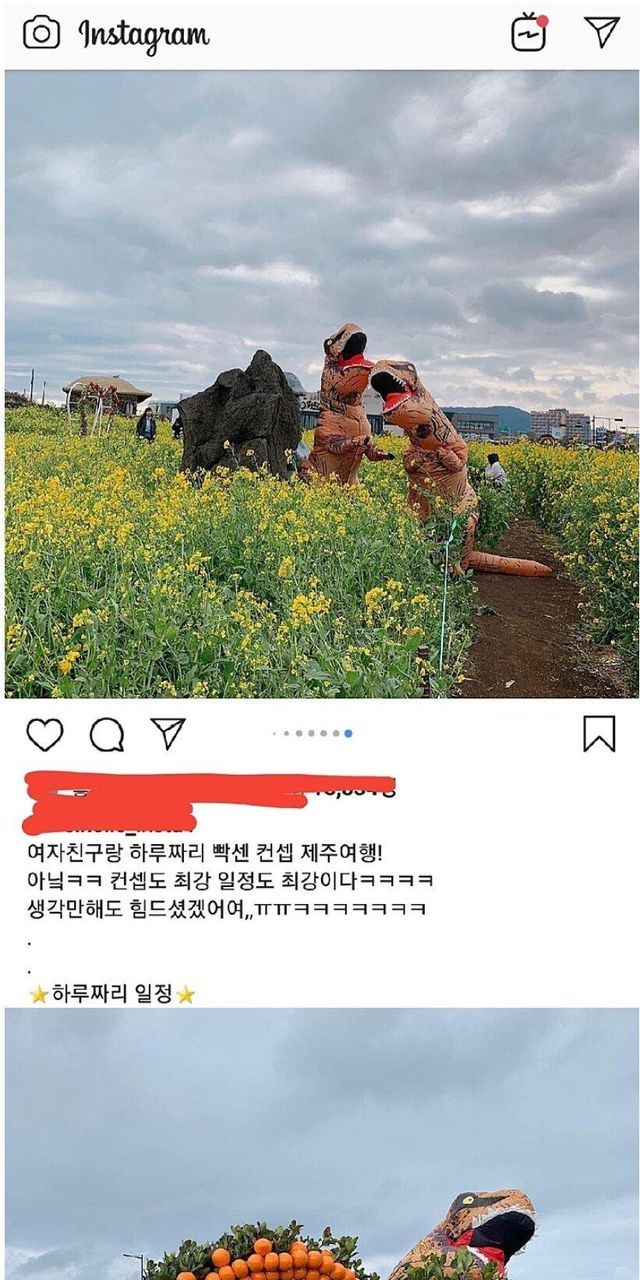Open direct messages paper plane at top
The image size is (640, 1280).
(601, 32)
